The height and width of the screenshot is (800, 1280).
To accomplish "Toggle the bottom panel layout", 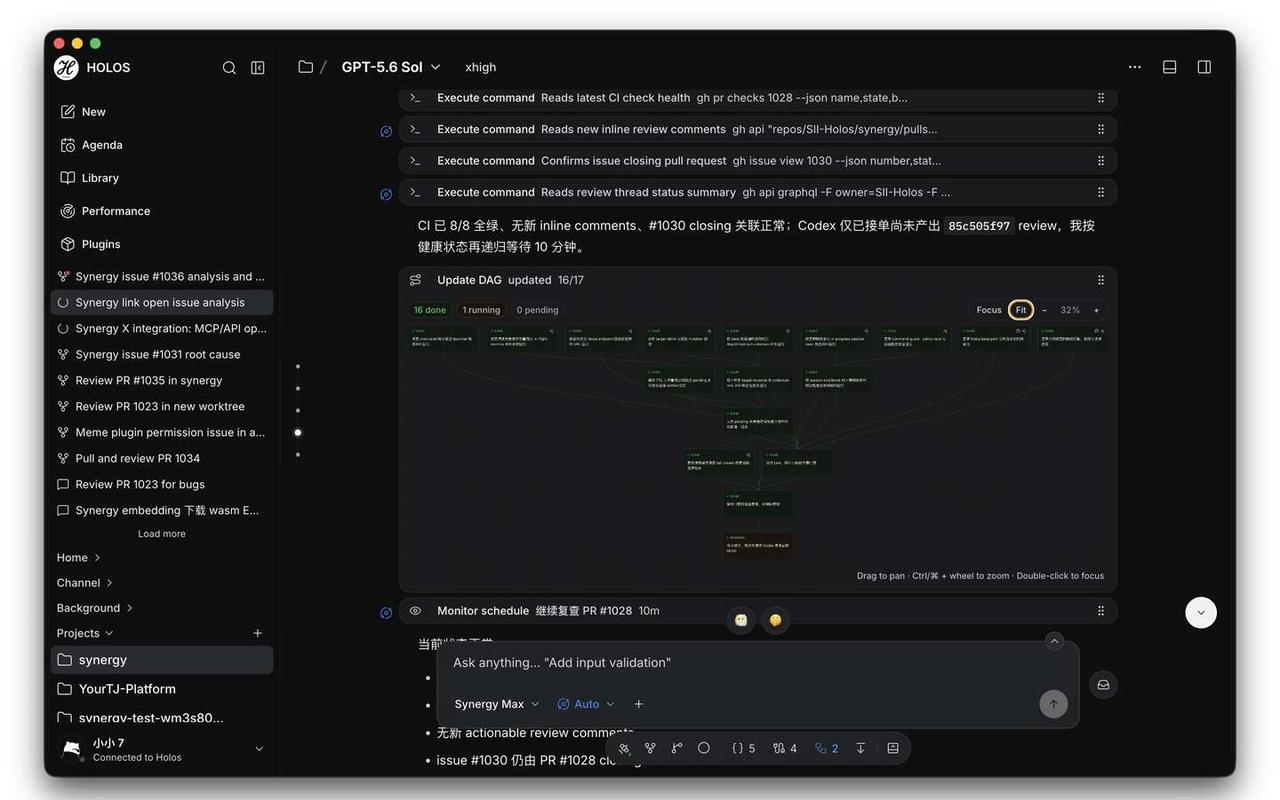I will [1169, 67].
